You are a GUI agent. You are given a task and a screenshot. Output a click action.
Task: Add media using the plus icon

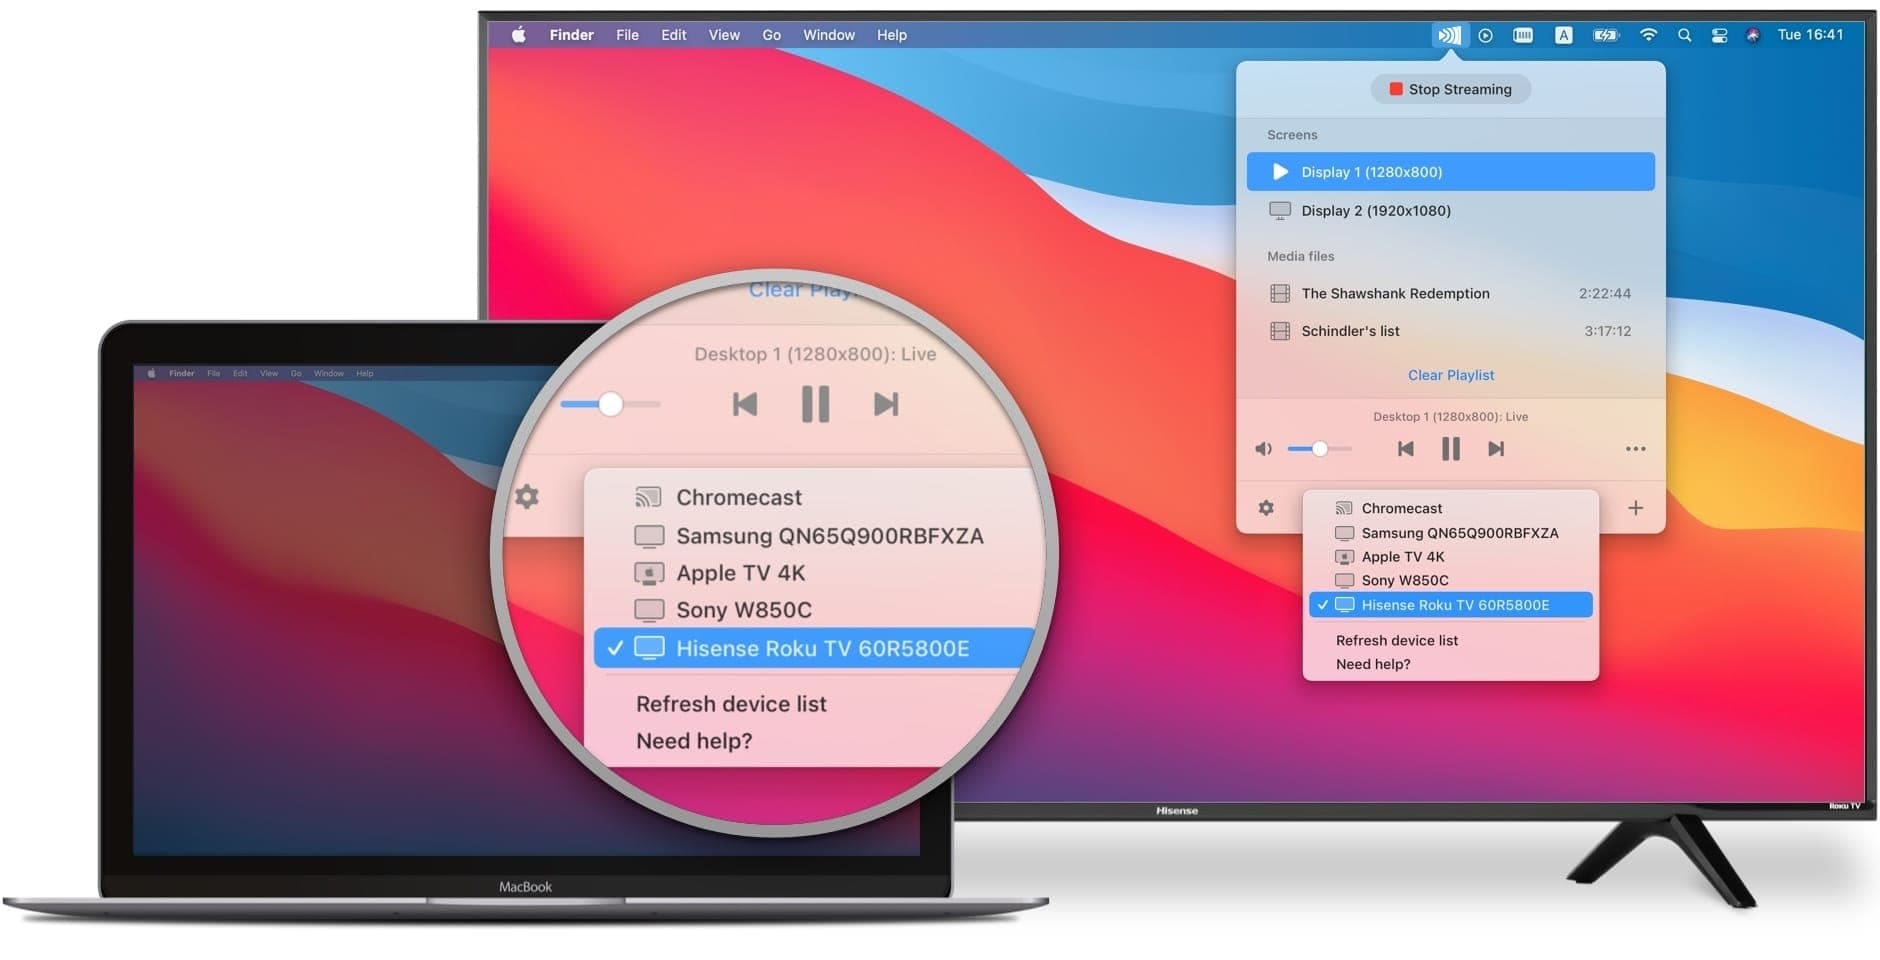tap(1637, 508)
